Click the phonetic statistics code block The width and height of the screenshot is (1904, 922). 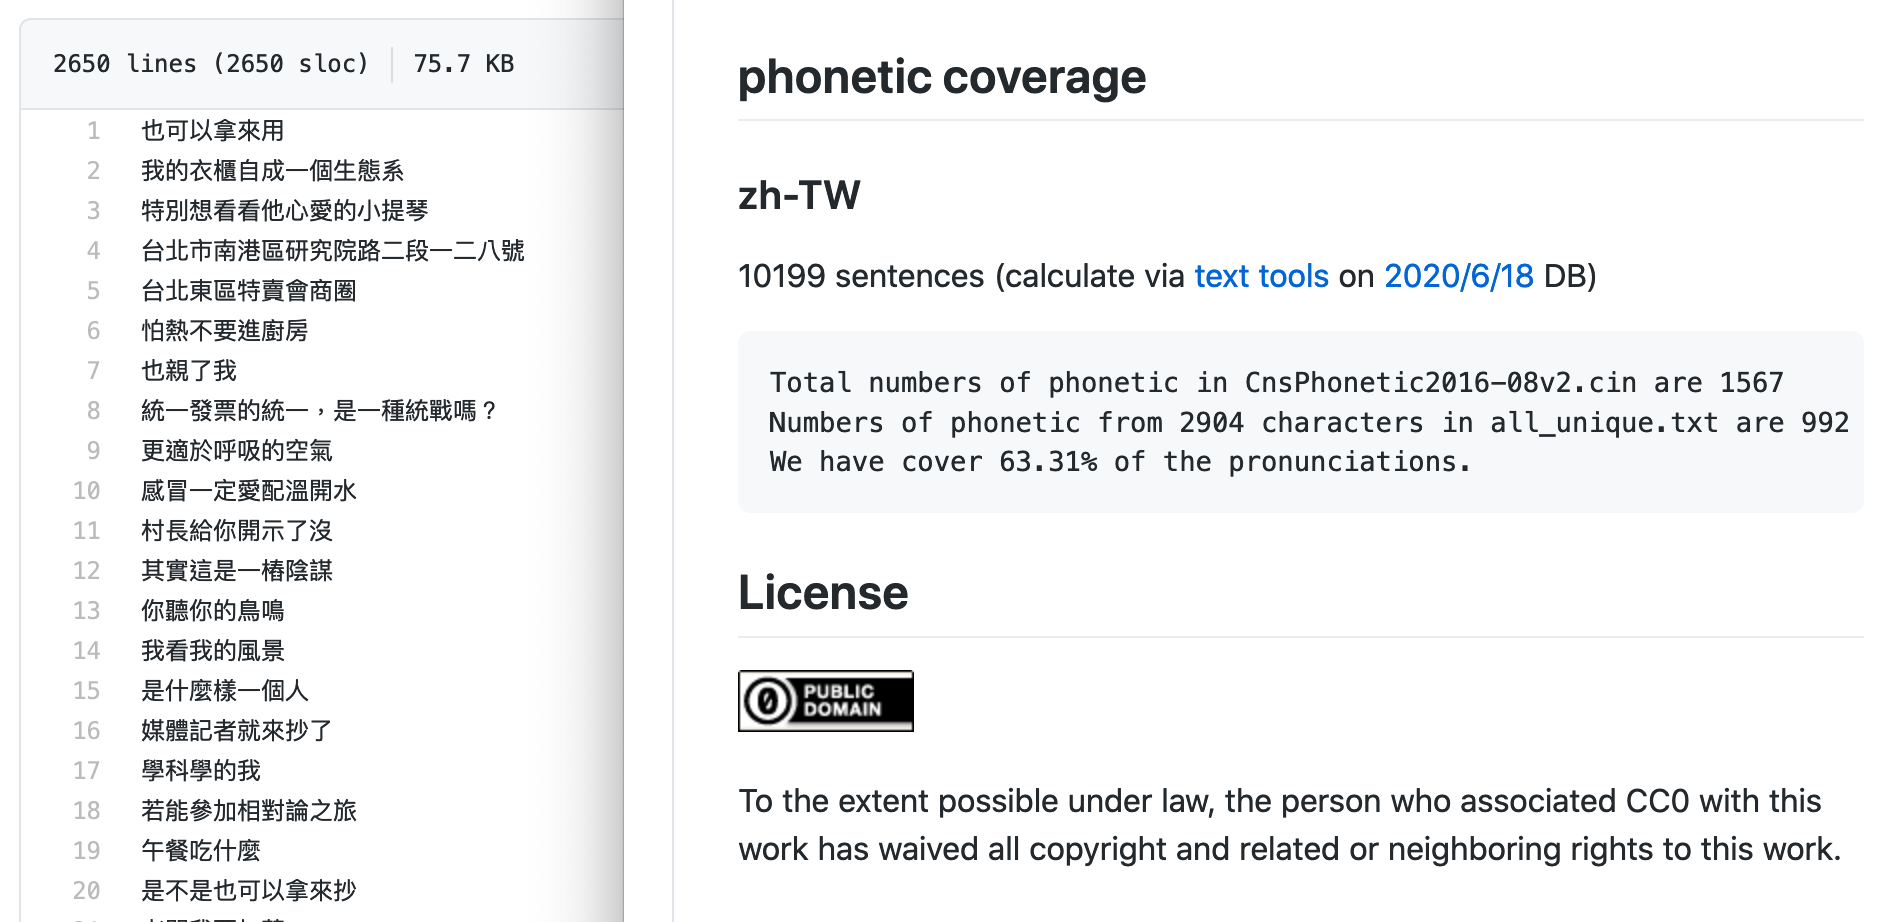[x=1300, y=422]
